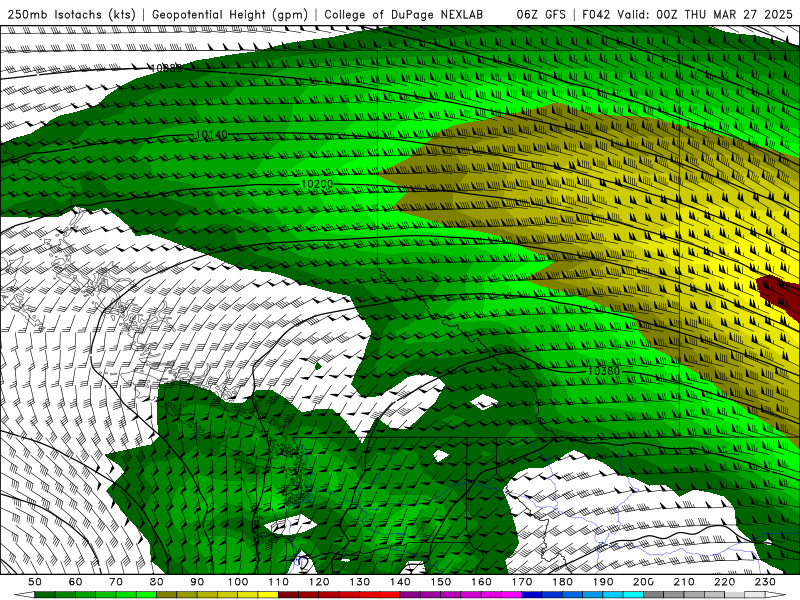Click the 200 label on the color scale
800x600 pixels.
pyautogui.click(x=643, y=582)
